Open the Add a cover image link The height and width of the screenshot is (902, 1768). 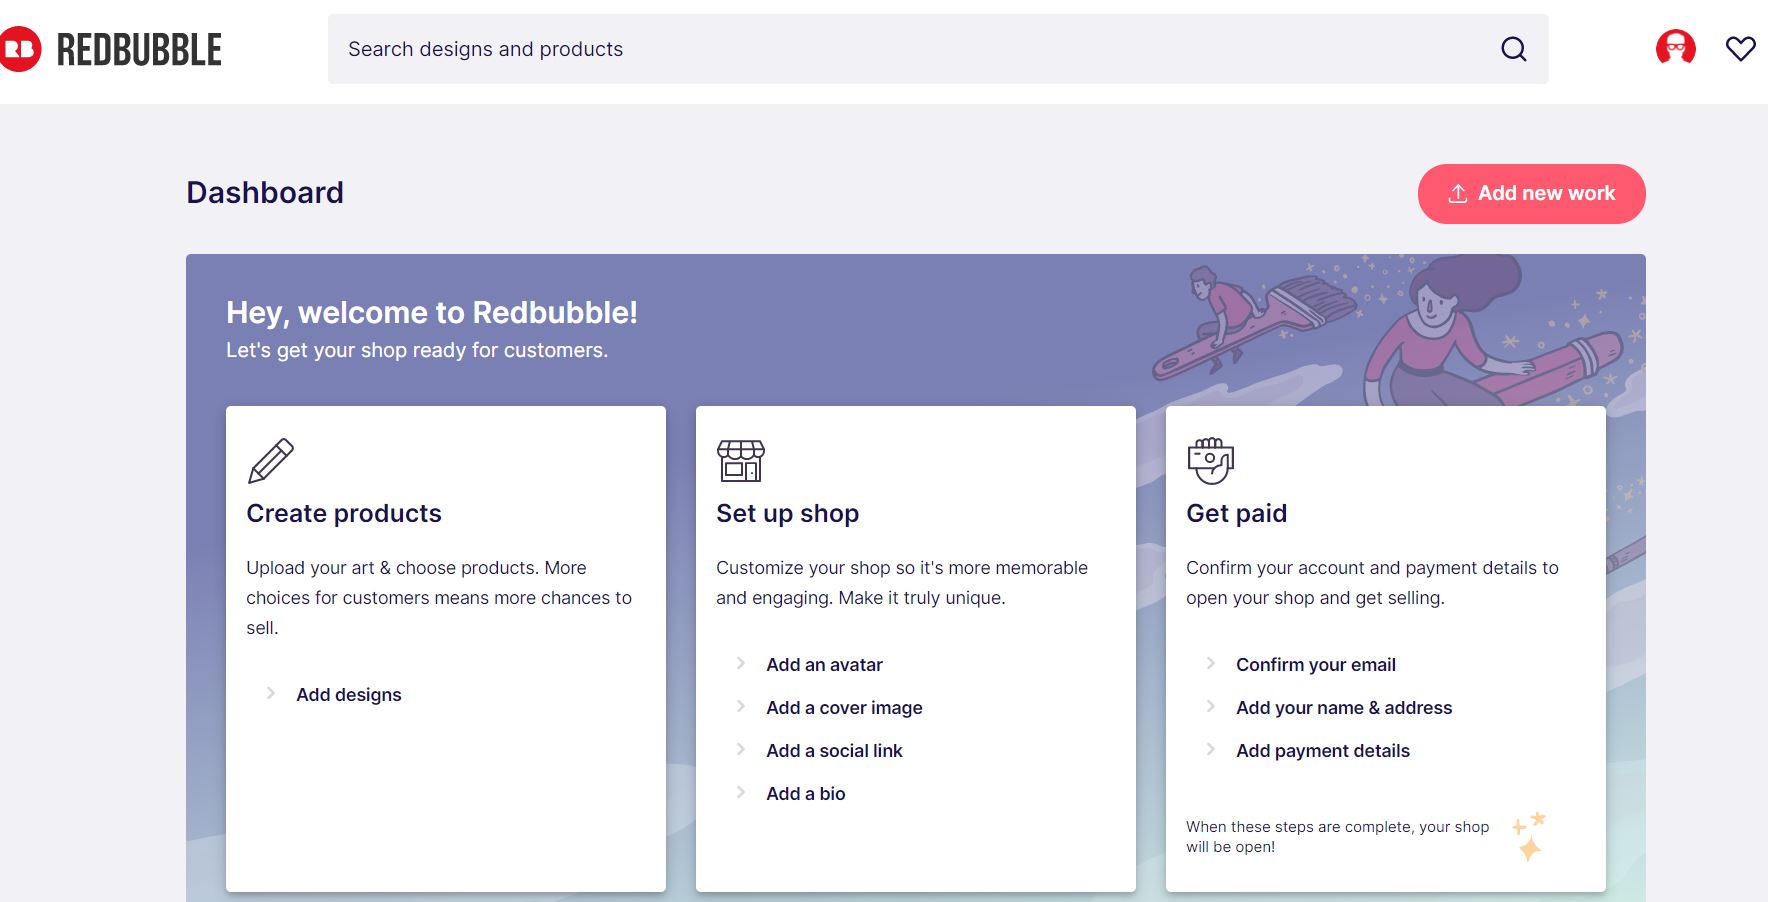tap(844, 708)
